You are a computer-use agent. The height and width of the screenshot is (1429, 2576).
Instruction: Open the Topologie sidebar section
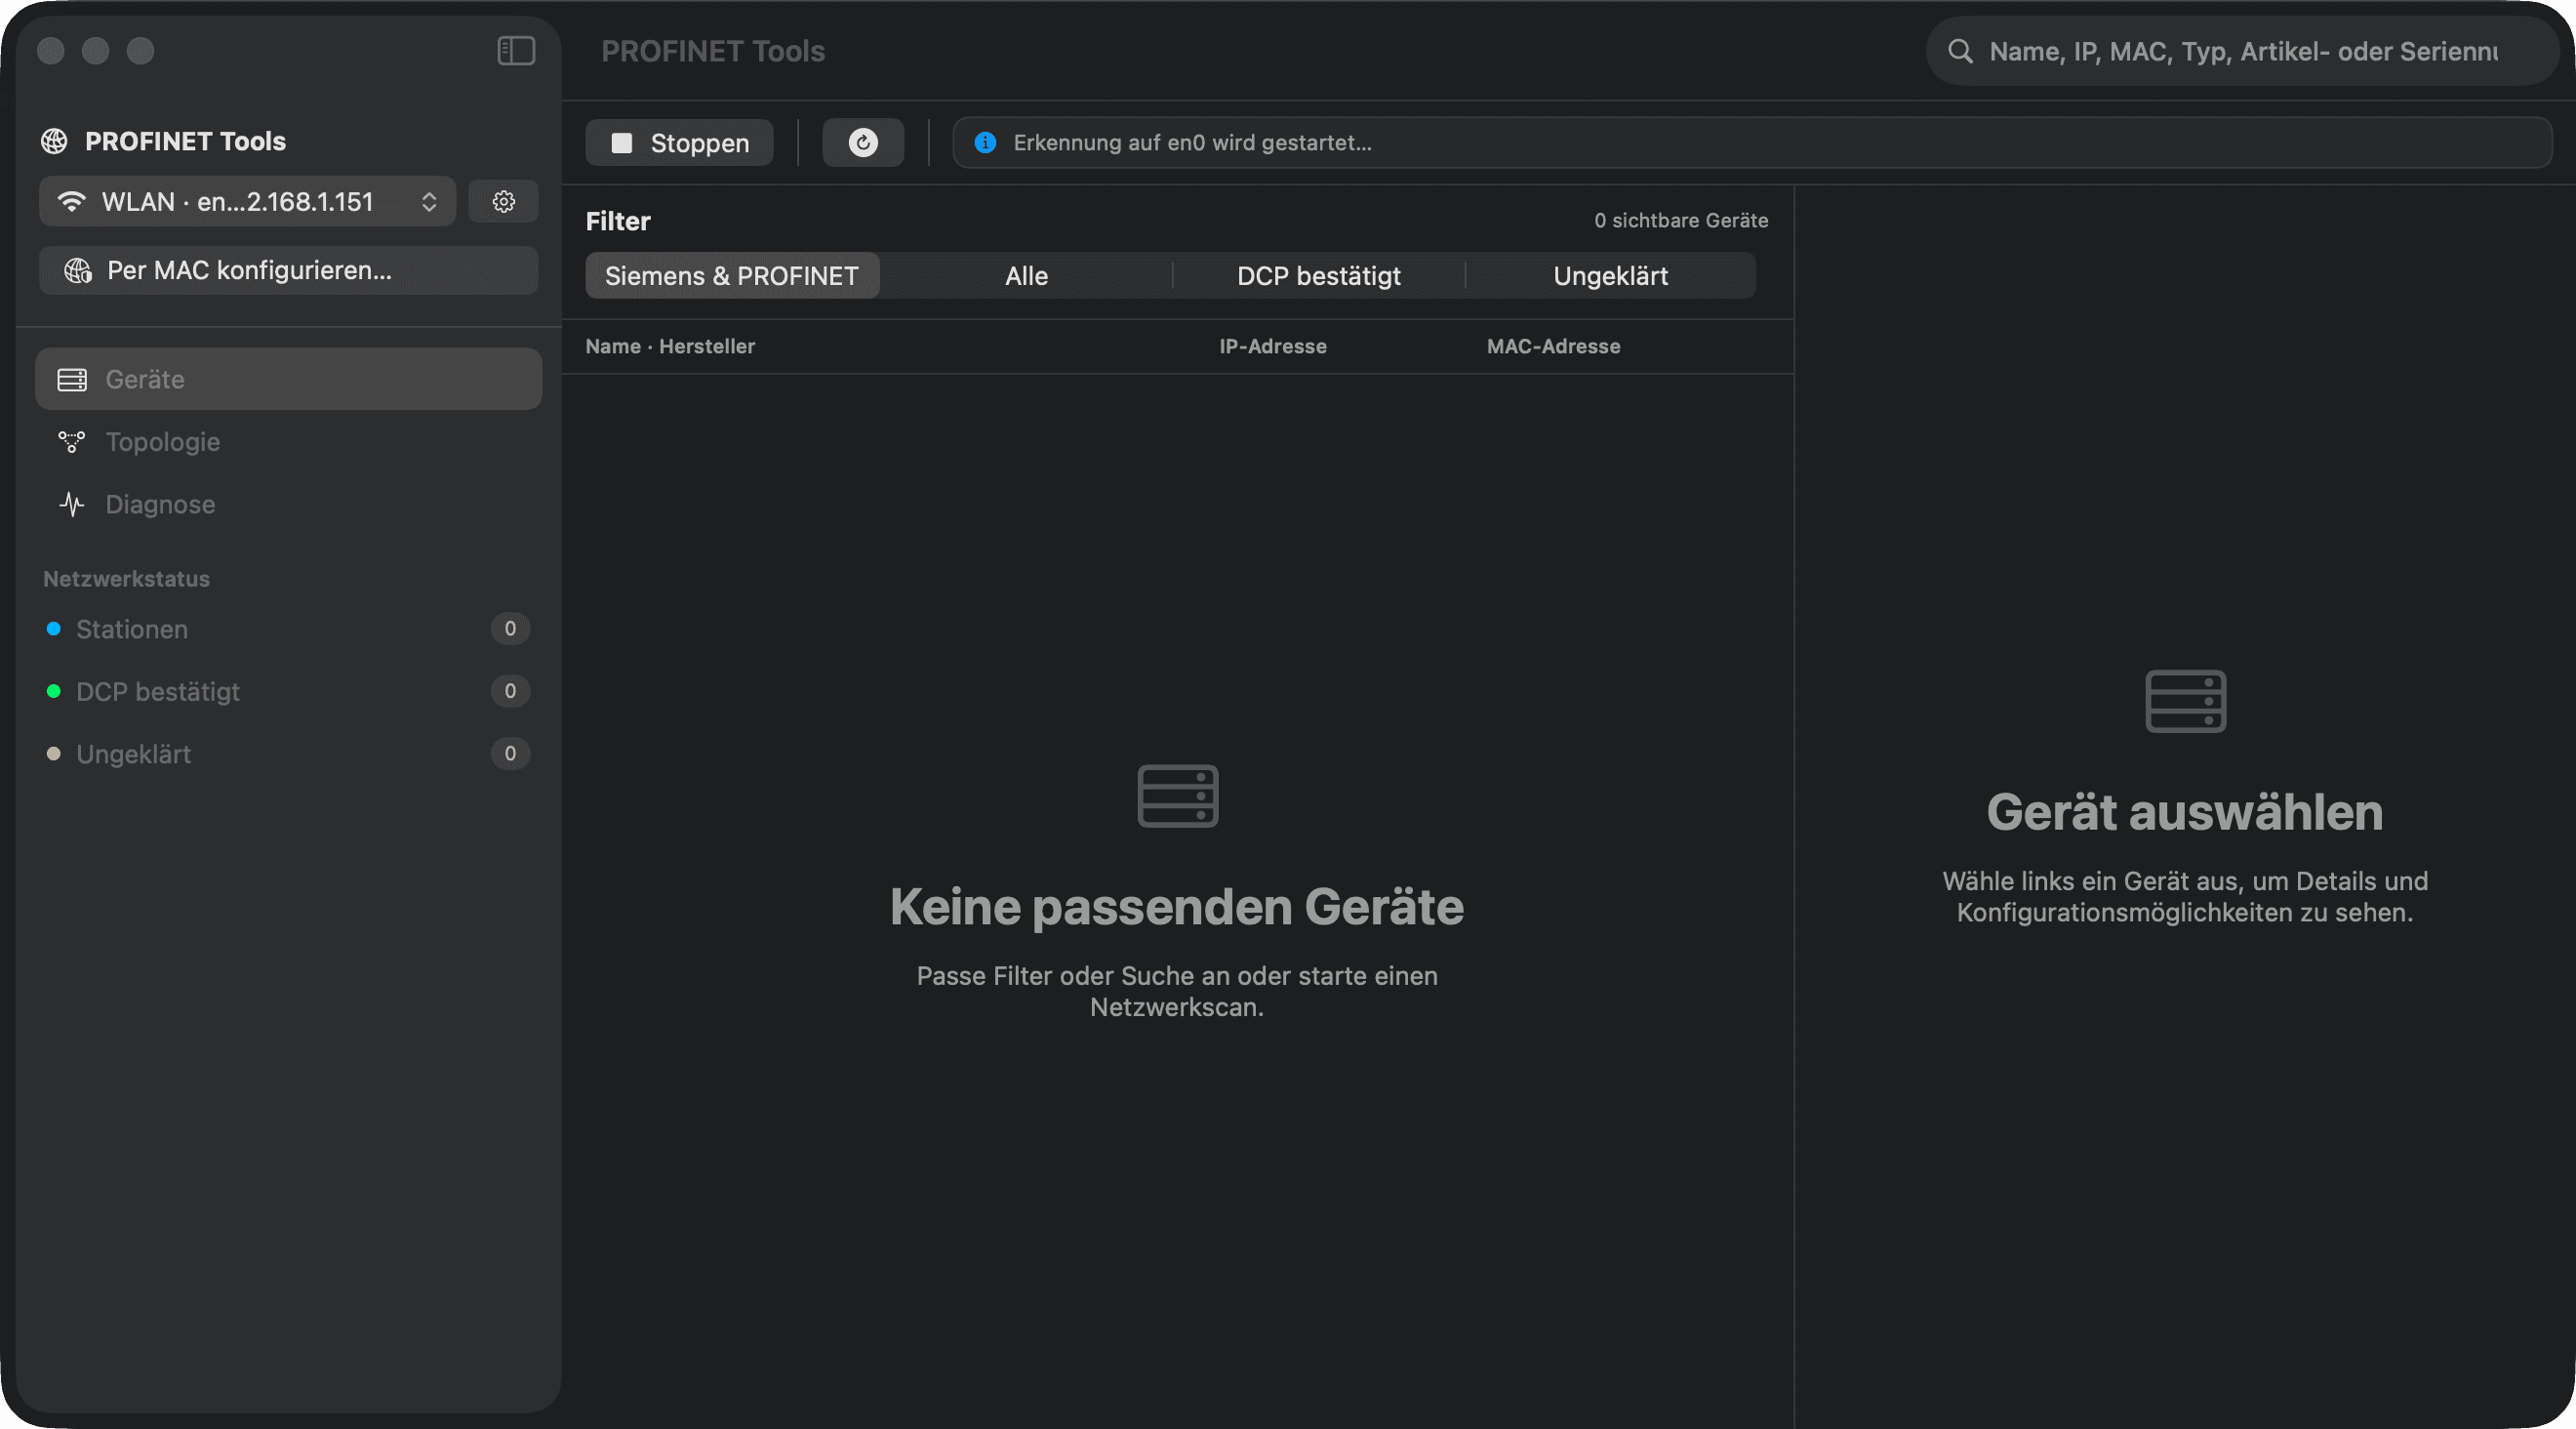[288, 442]
